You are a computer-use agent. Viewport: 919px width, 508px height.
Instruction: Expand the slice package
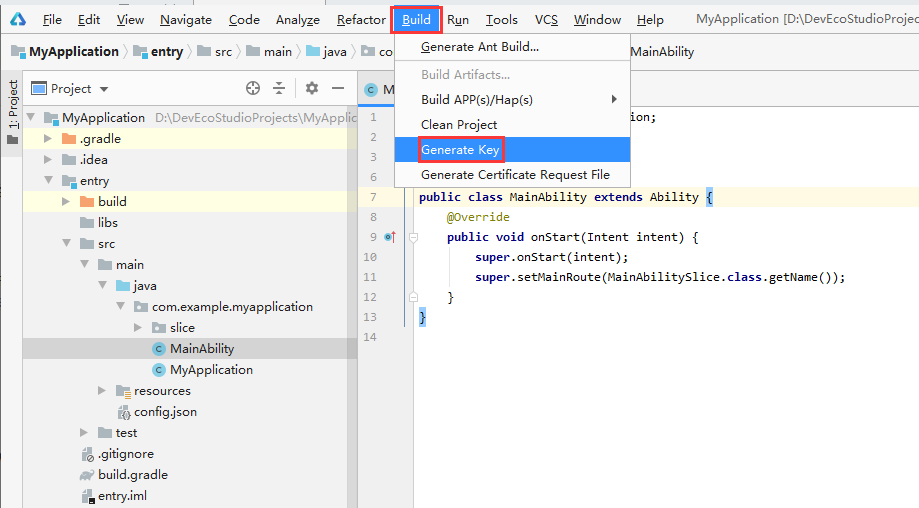138,328
